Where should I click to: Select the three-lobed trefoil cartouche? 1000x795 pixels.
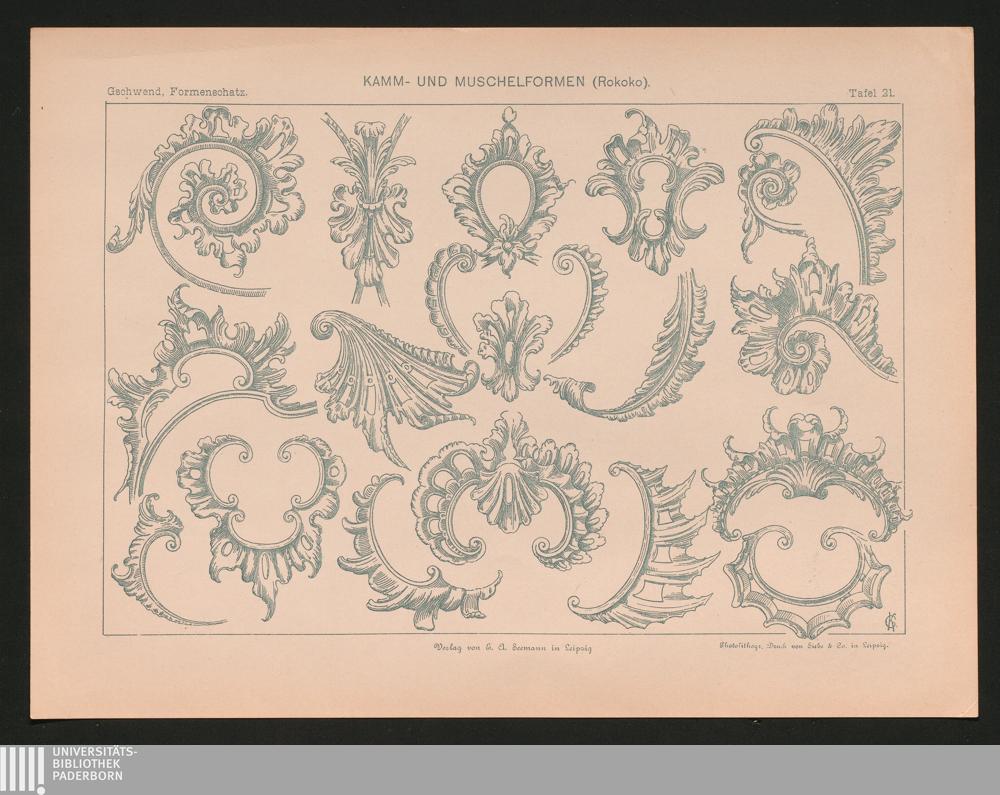tap(262, 510)
